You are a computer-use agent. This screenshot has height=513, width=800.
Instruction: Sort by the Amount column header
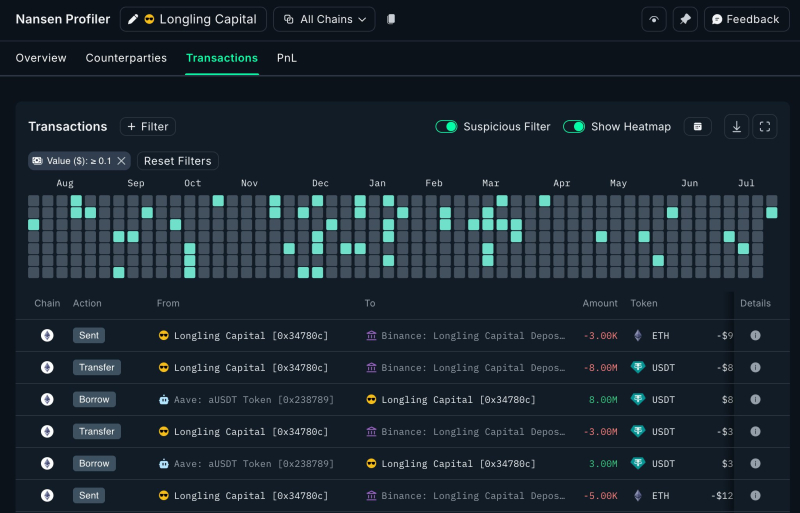click(599, 303)
